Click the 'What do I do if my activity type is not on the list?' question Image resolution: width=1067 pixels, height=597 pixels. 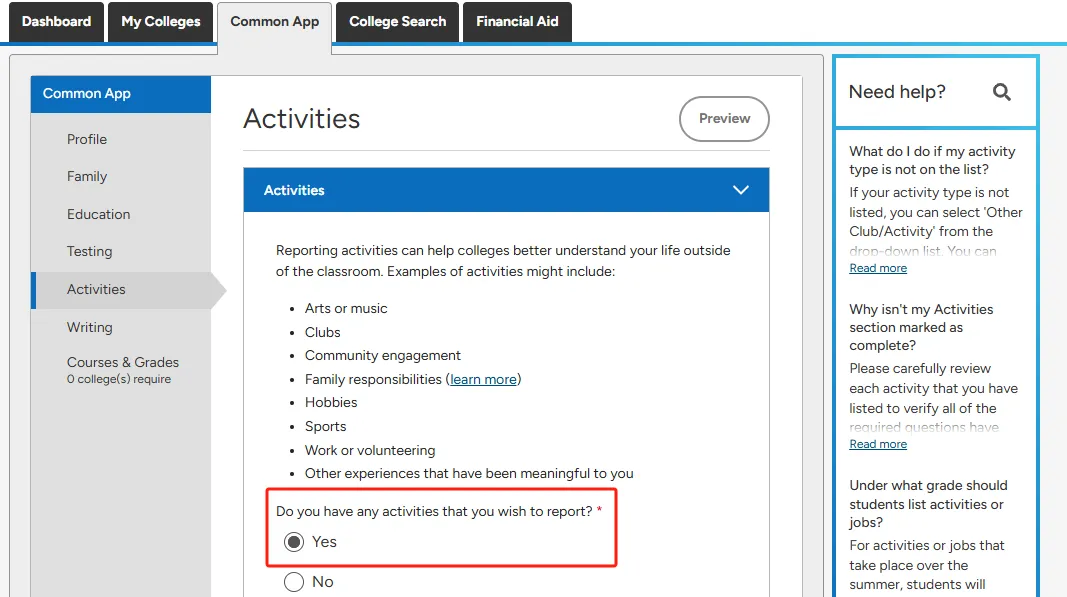coord(932,160)
